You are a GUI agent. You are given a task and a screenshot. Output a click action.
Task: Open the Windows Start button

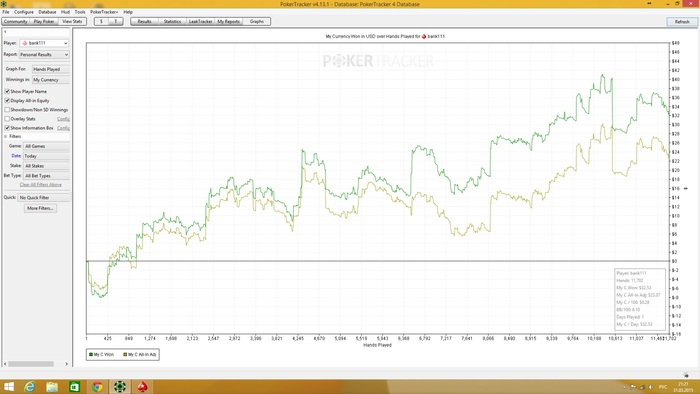[x=9, y=387]
